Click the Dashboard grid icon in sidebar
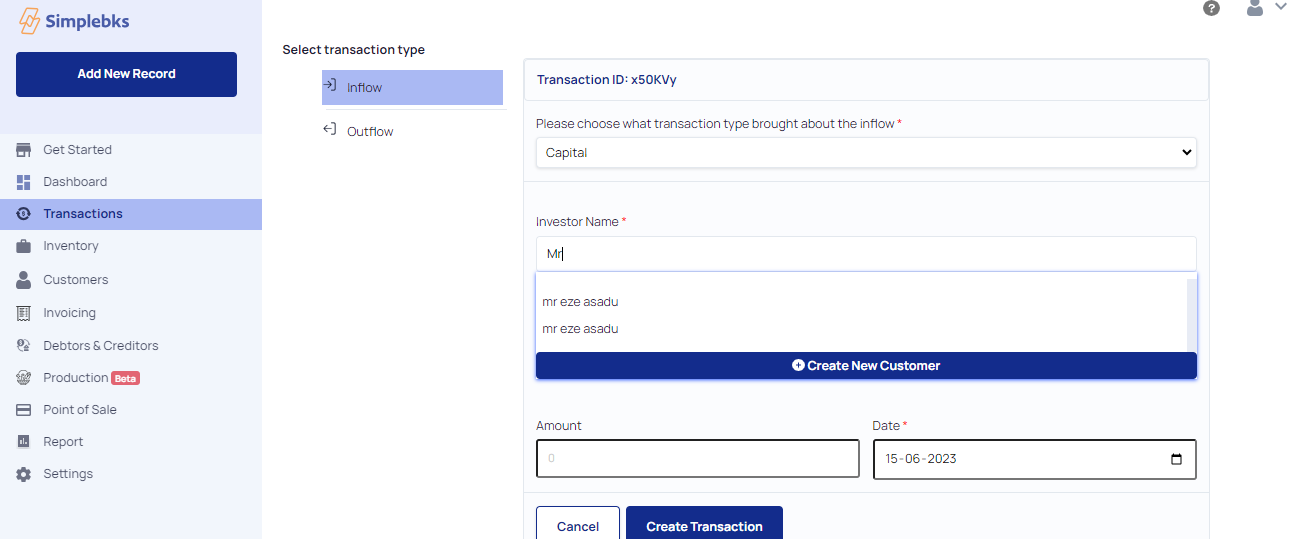This screenshot has height=539, width=1293. point(24,182)
